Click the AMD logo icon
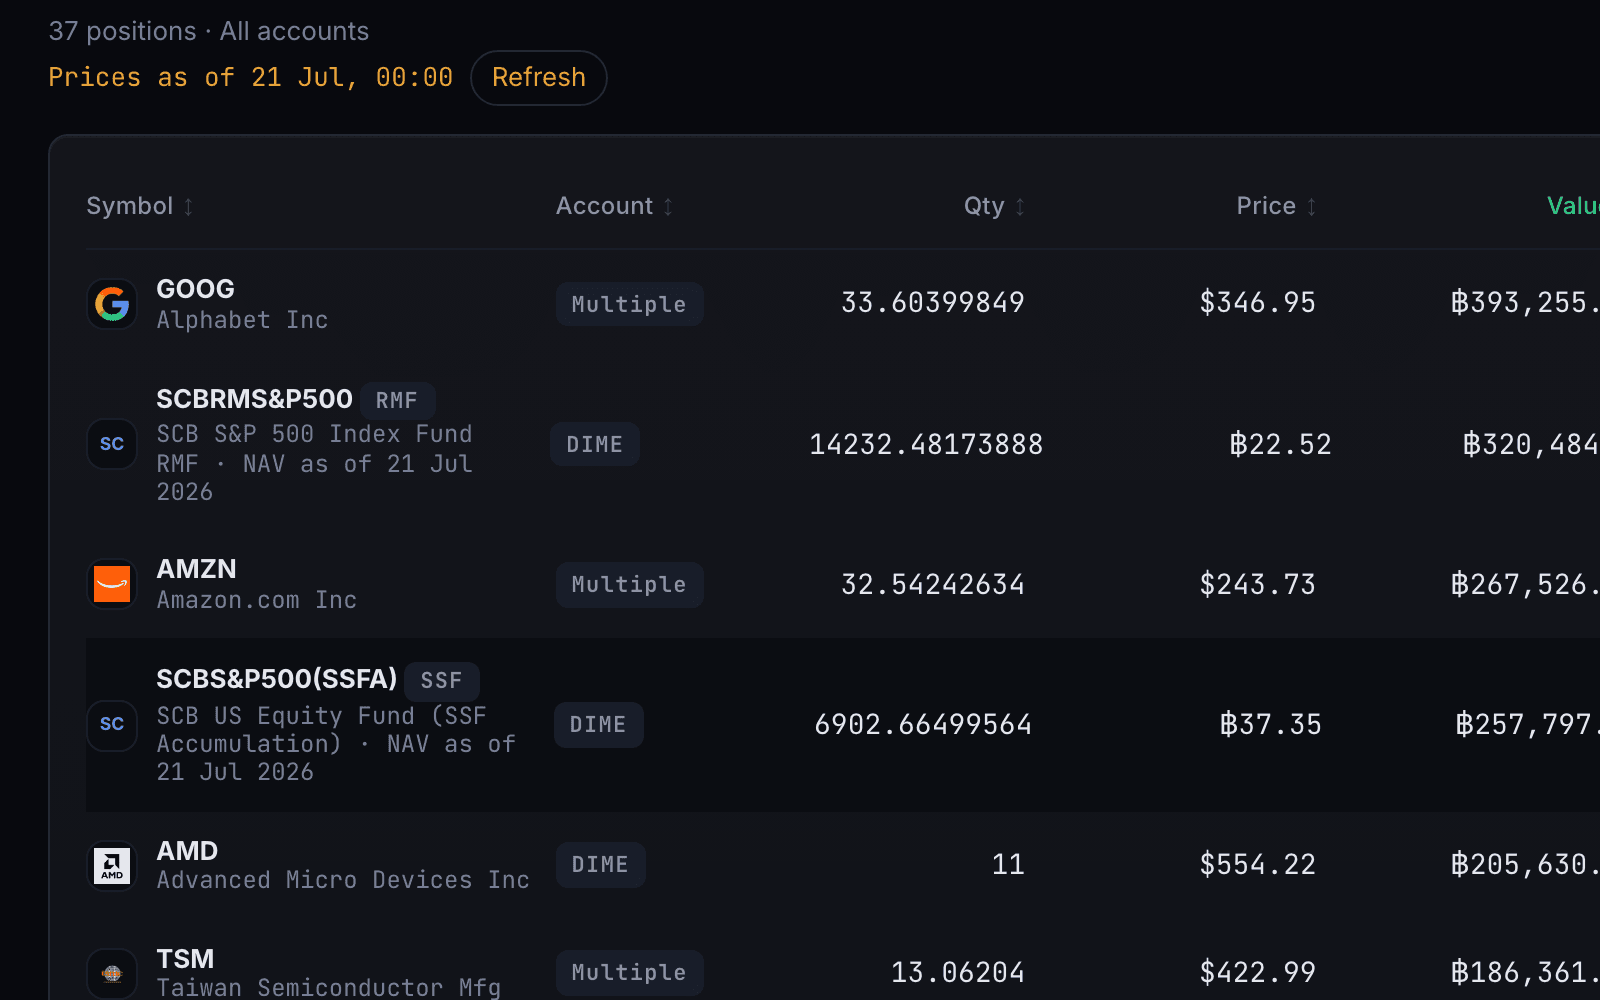 112,865
